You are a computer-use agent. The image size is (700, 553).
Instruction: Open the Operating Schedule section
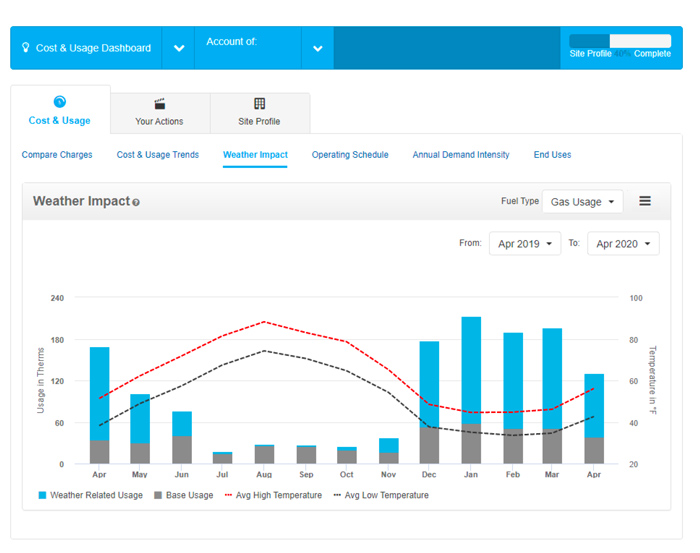(x=350, y=154)
